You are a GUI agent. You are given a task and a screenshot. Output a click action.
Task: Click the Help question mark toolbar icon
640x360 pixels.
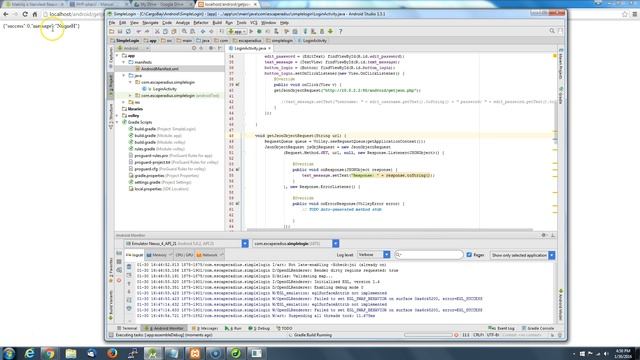[340, 31]
